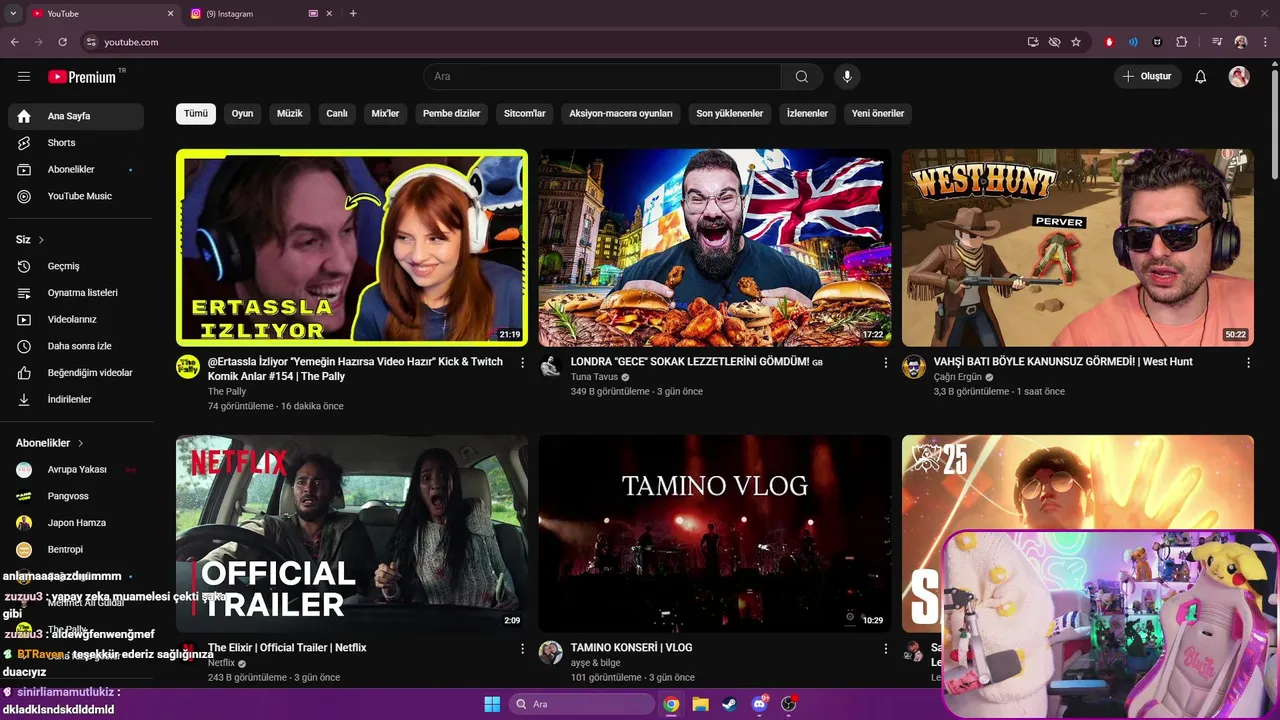Open YouTube Music in sidebar
This screenshot has height=720, width=1280.
coord(76,196)
